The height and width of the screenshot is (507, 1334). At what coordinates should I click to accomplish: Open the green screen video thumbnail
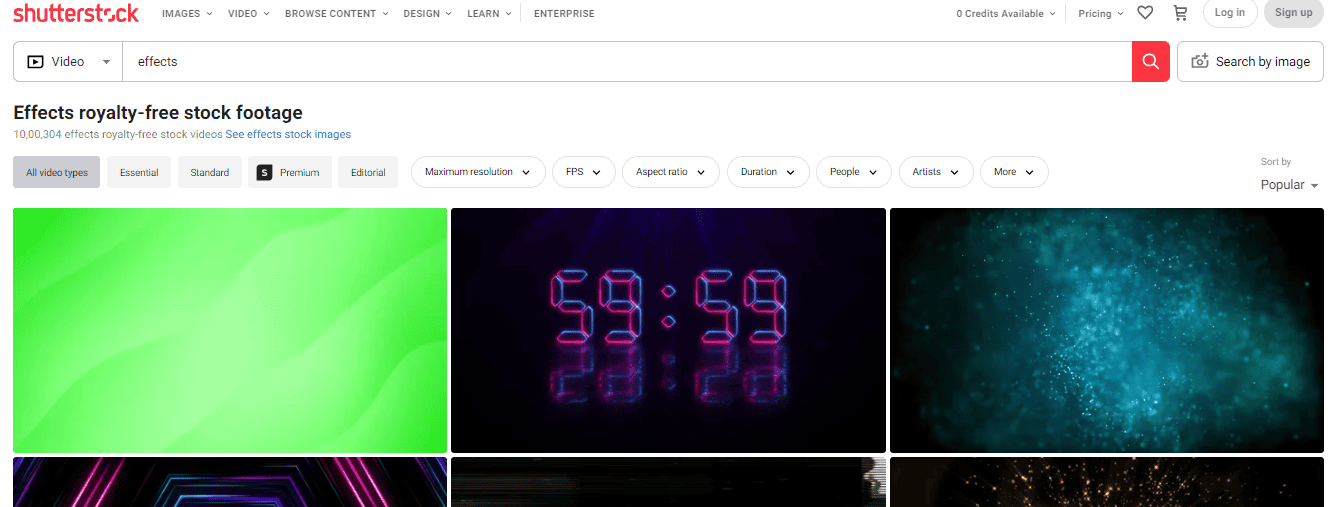click(x=230, y=331)
